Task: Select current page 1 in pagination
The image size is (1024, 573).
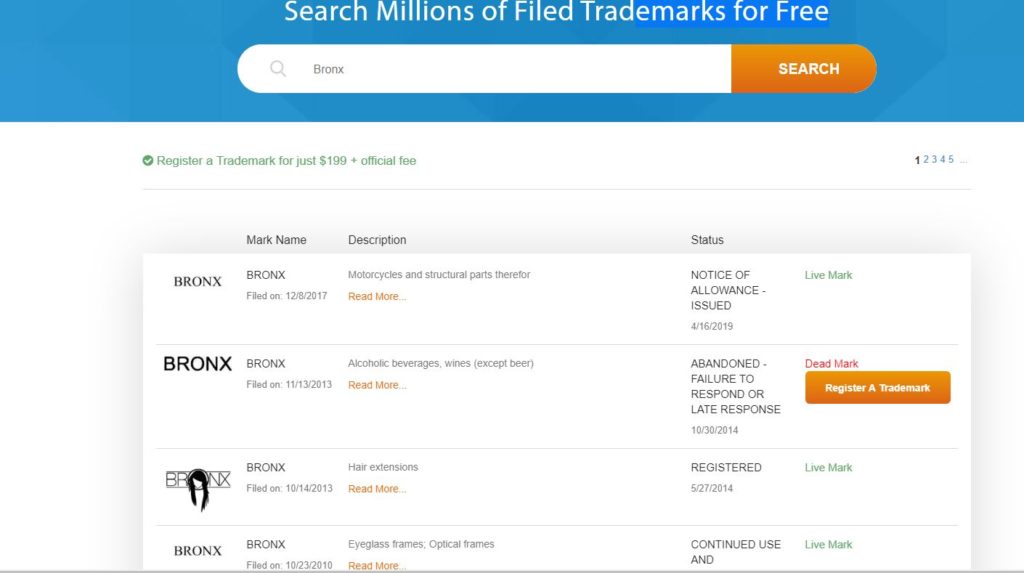Action: coord(918,160)
